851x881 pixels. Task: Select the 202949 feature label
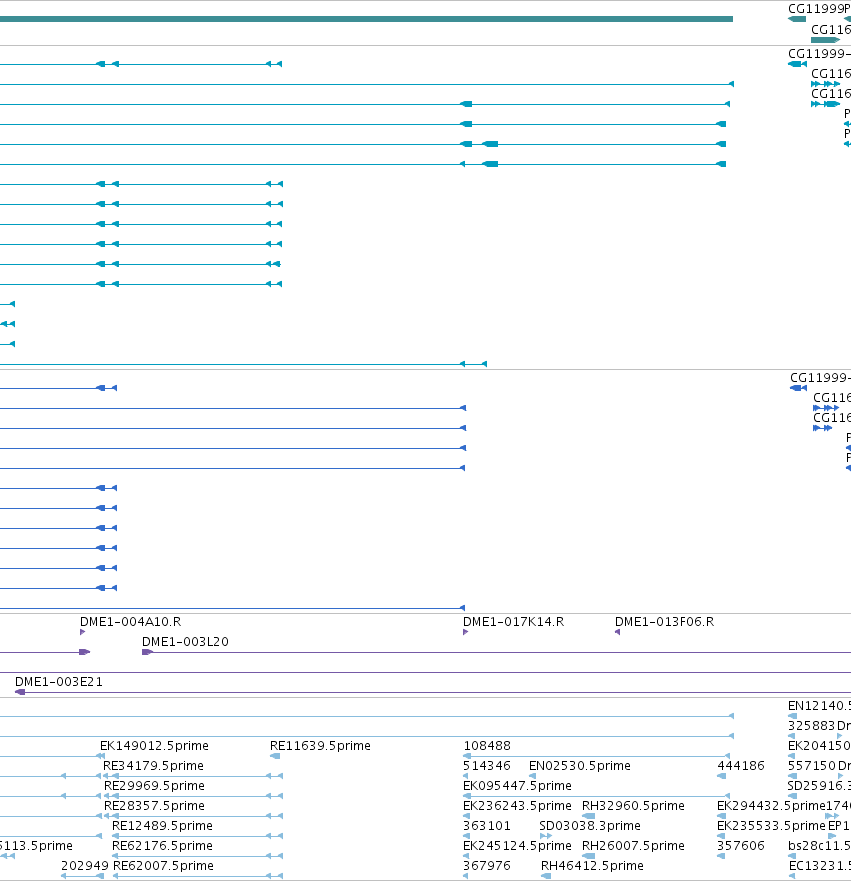click(85, 865)
